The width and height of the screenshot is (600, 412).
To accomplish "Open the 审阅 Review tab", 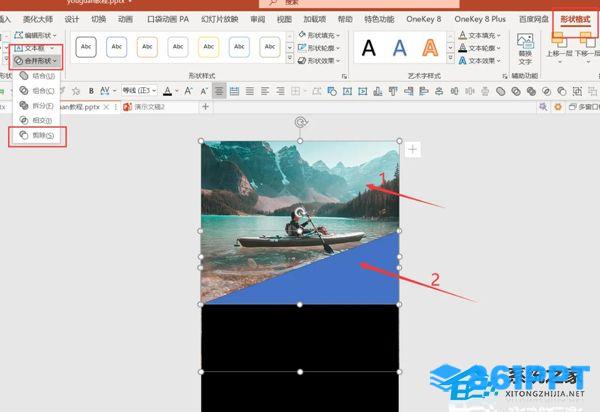I will point(258,19).
